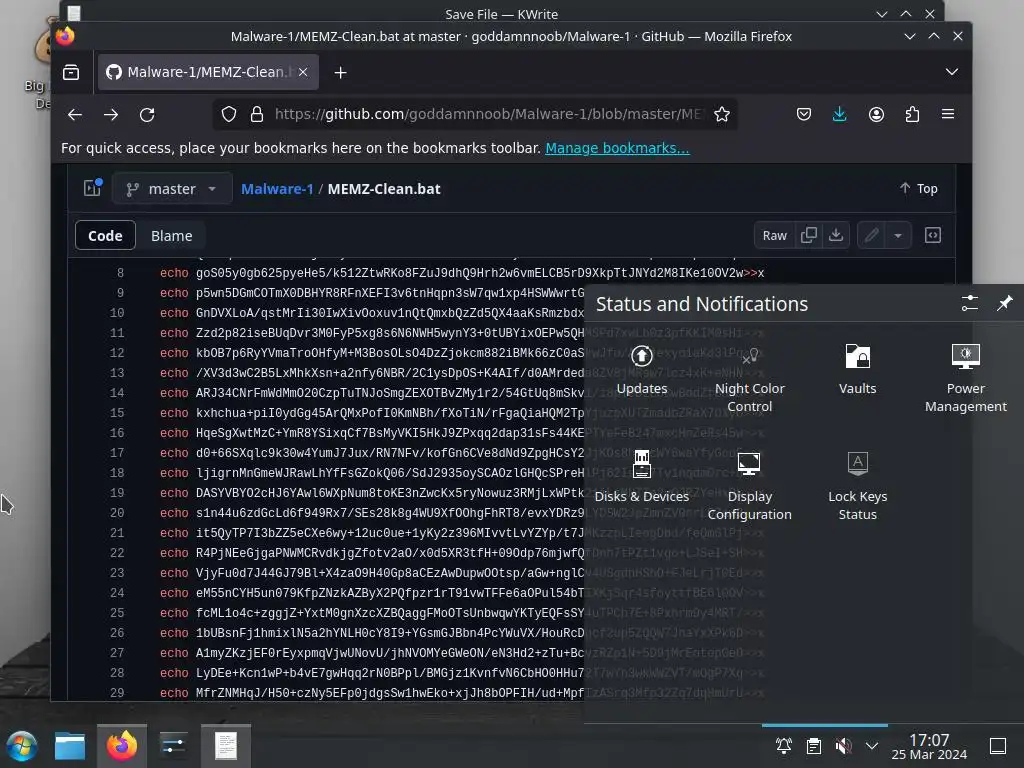This screenshot has width=1024, height=768.
Task: Switch to Code view
Action: pyautogui.click(x=105, y=236)
